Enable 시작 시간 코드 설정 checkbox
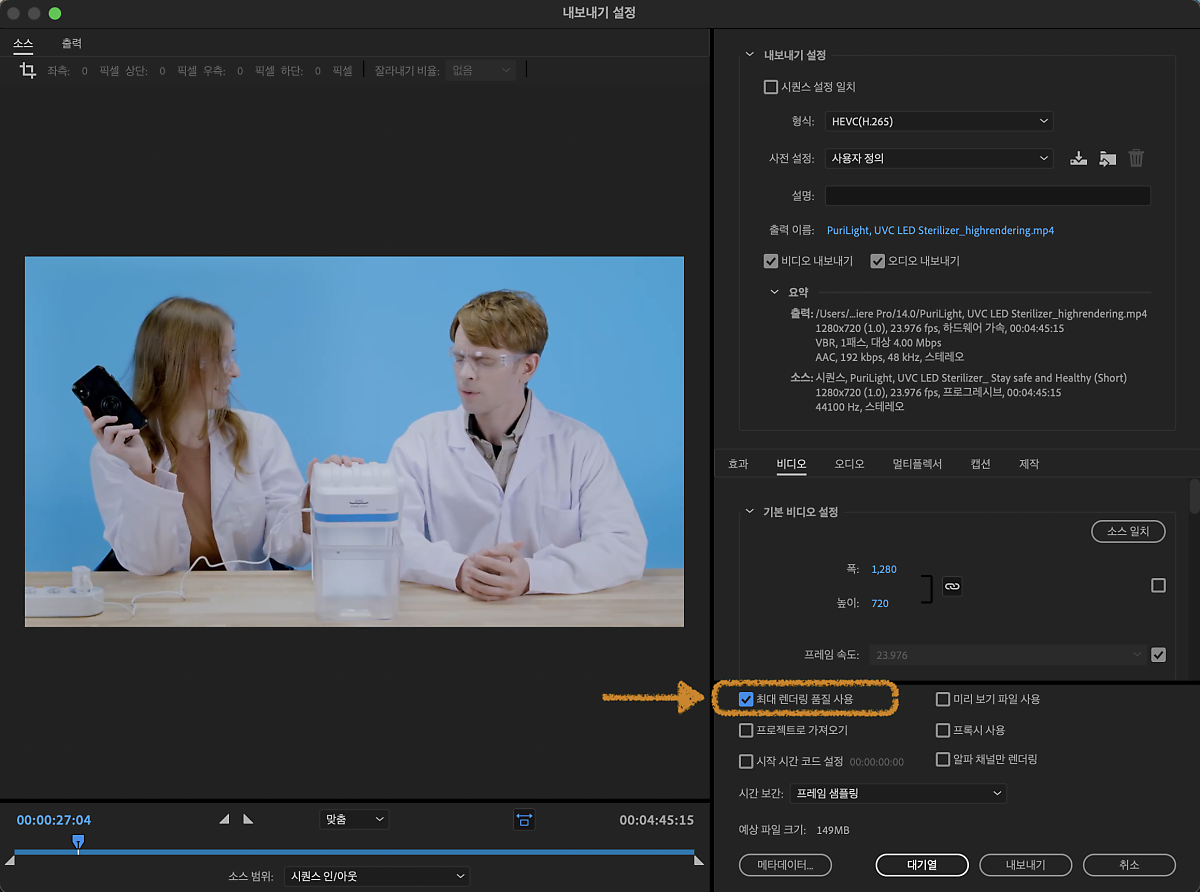 tap(746, 761)
